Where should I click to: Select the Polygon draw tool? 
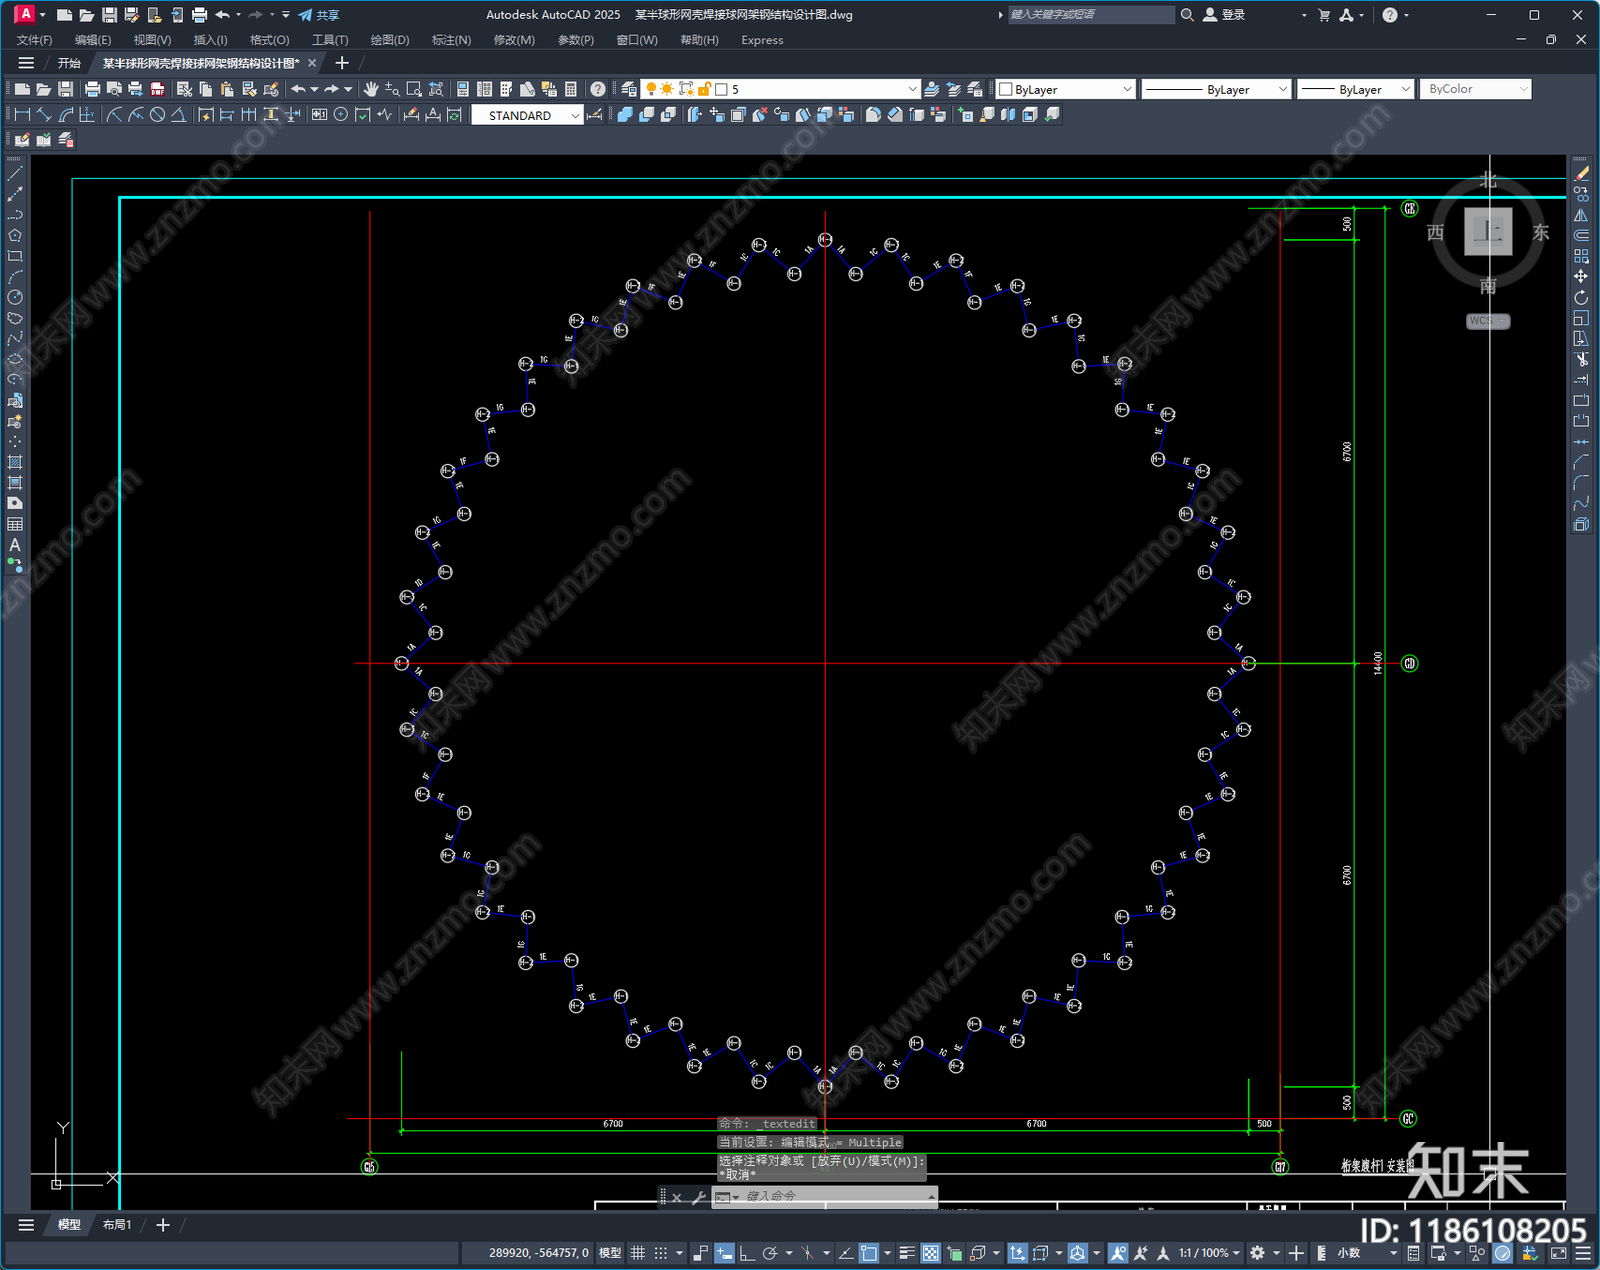pyautogui.click(x=14, y=236)
